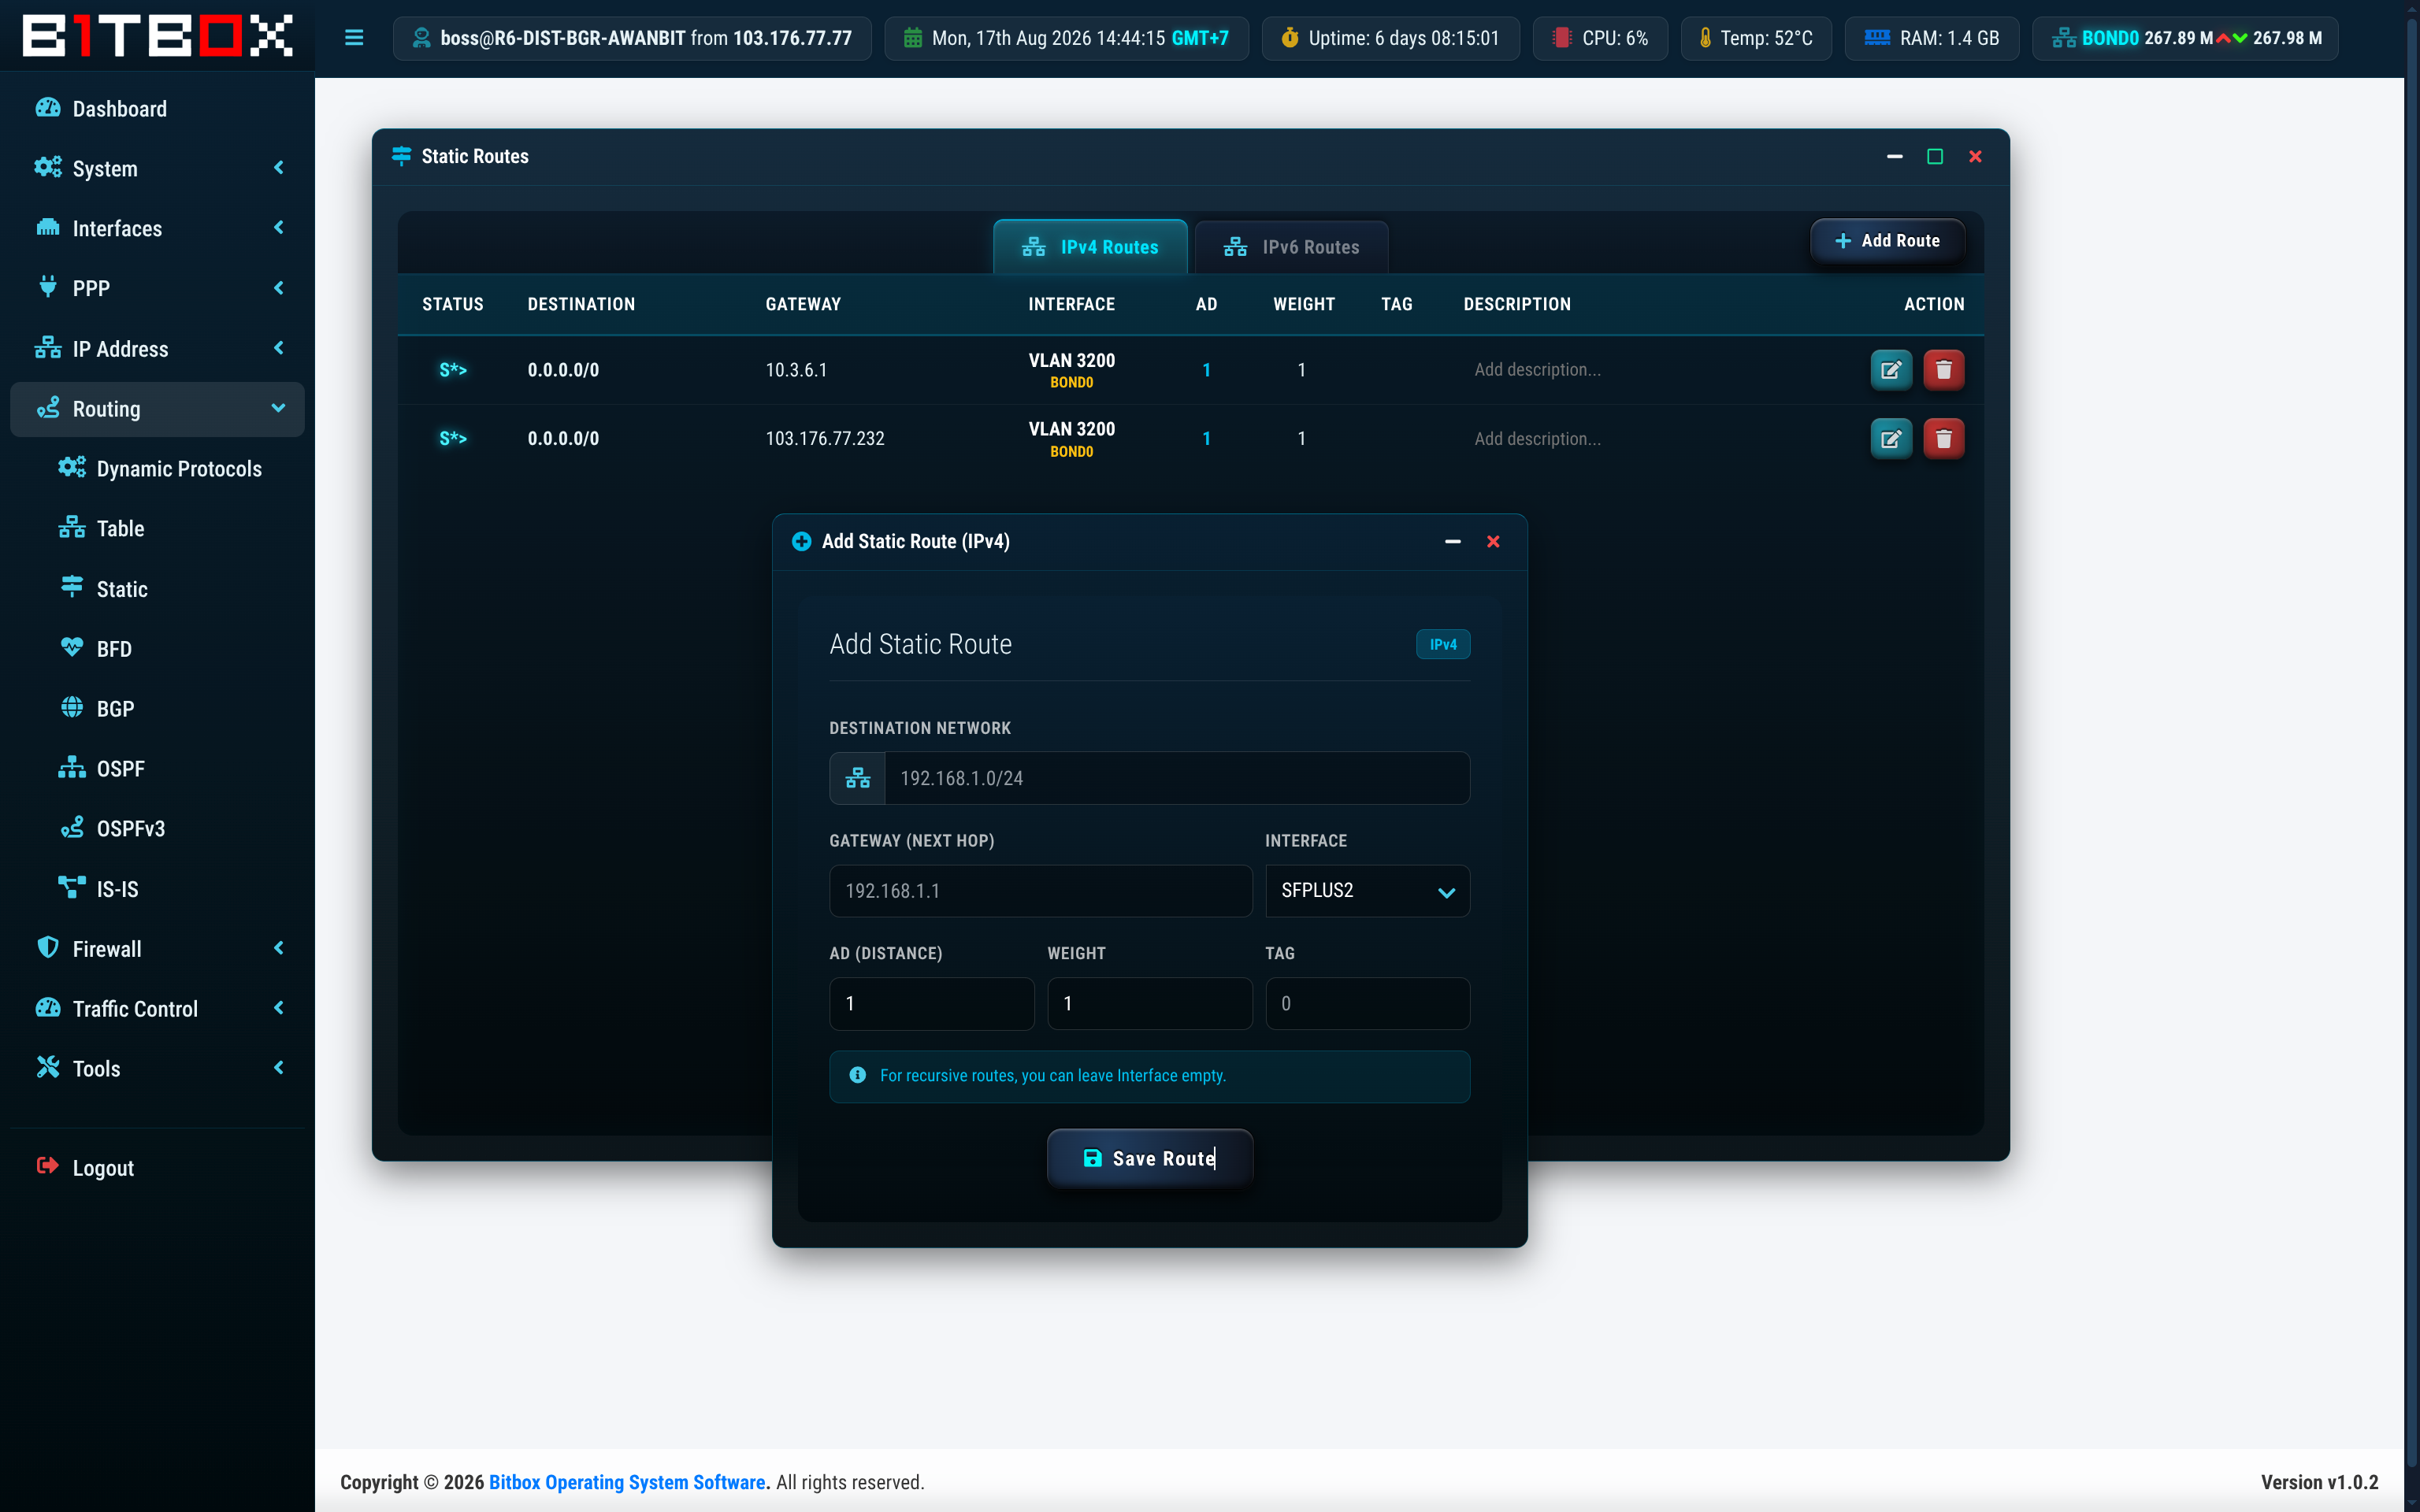Switch to the IPv6 Routes tab
Screen dimensions: 2420x1512
tap(1291, 247)
